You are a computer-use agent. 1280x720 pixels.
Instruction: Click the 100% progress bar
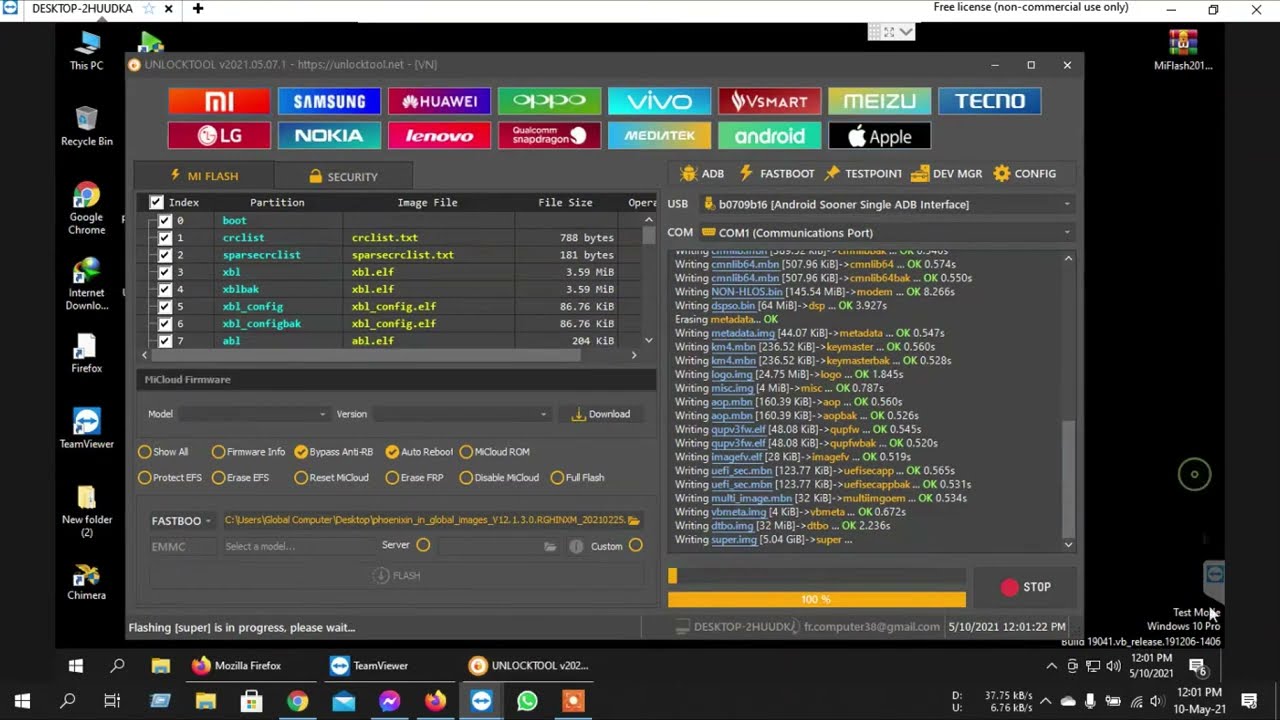(x=817, y=599)
